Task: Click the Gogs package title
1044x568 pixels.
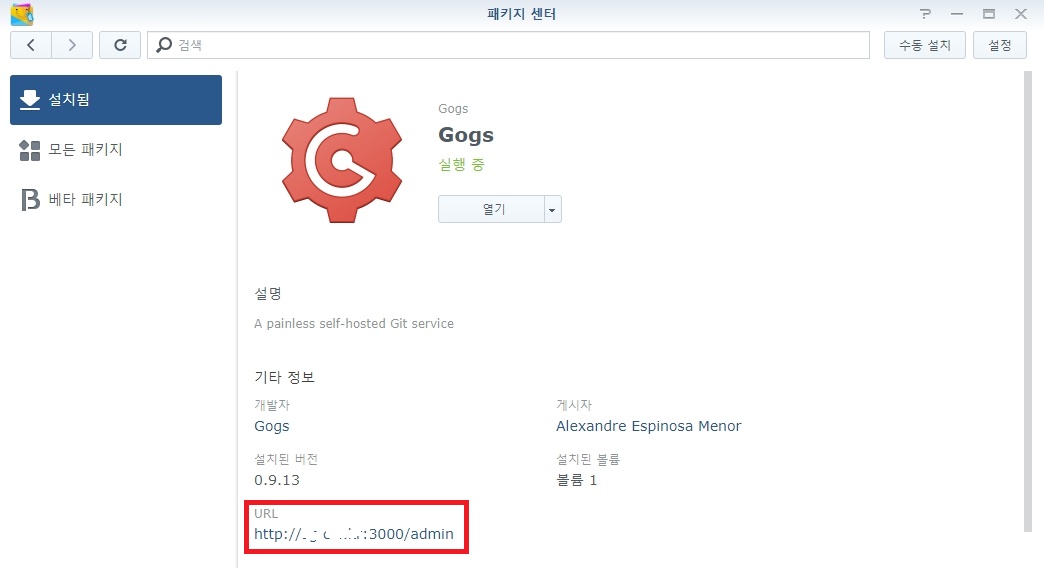Action: 466,135
